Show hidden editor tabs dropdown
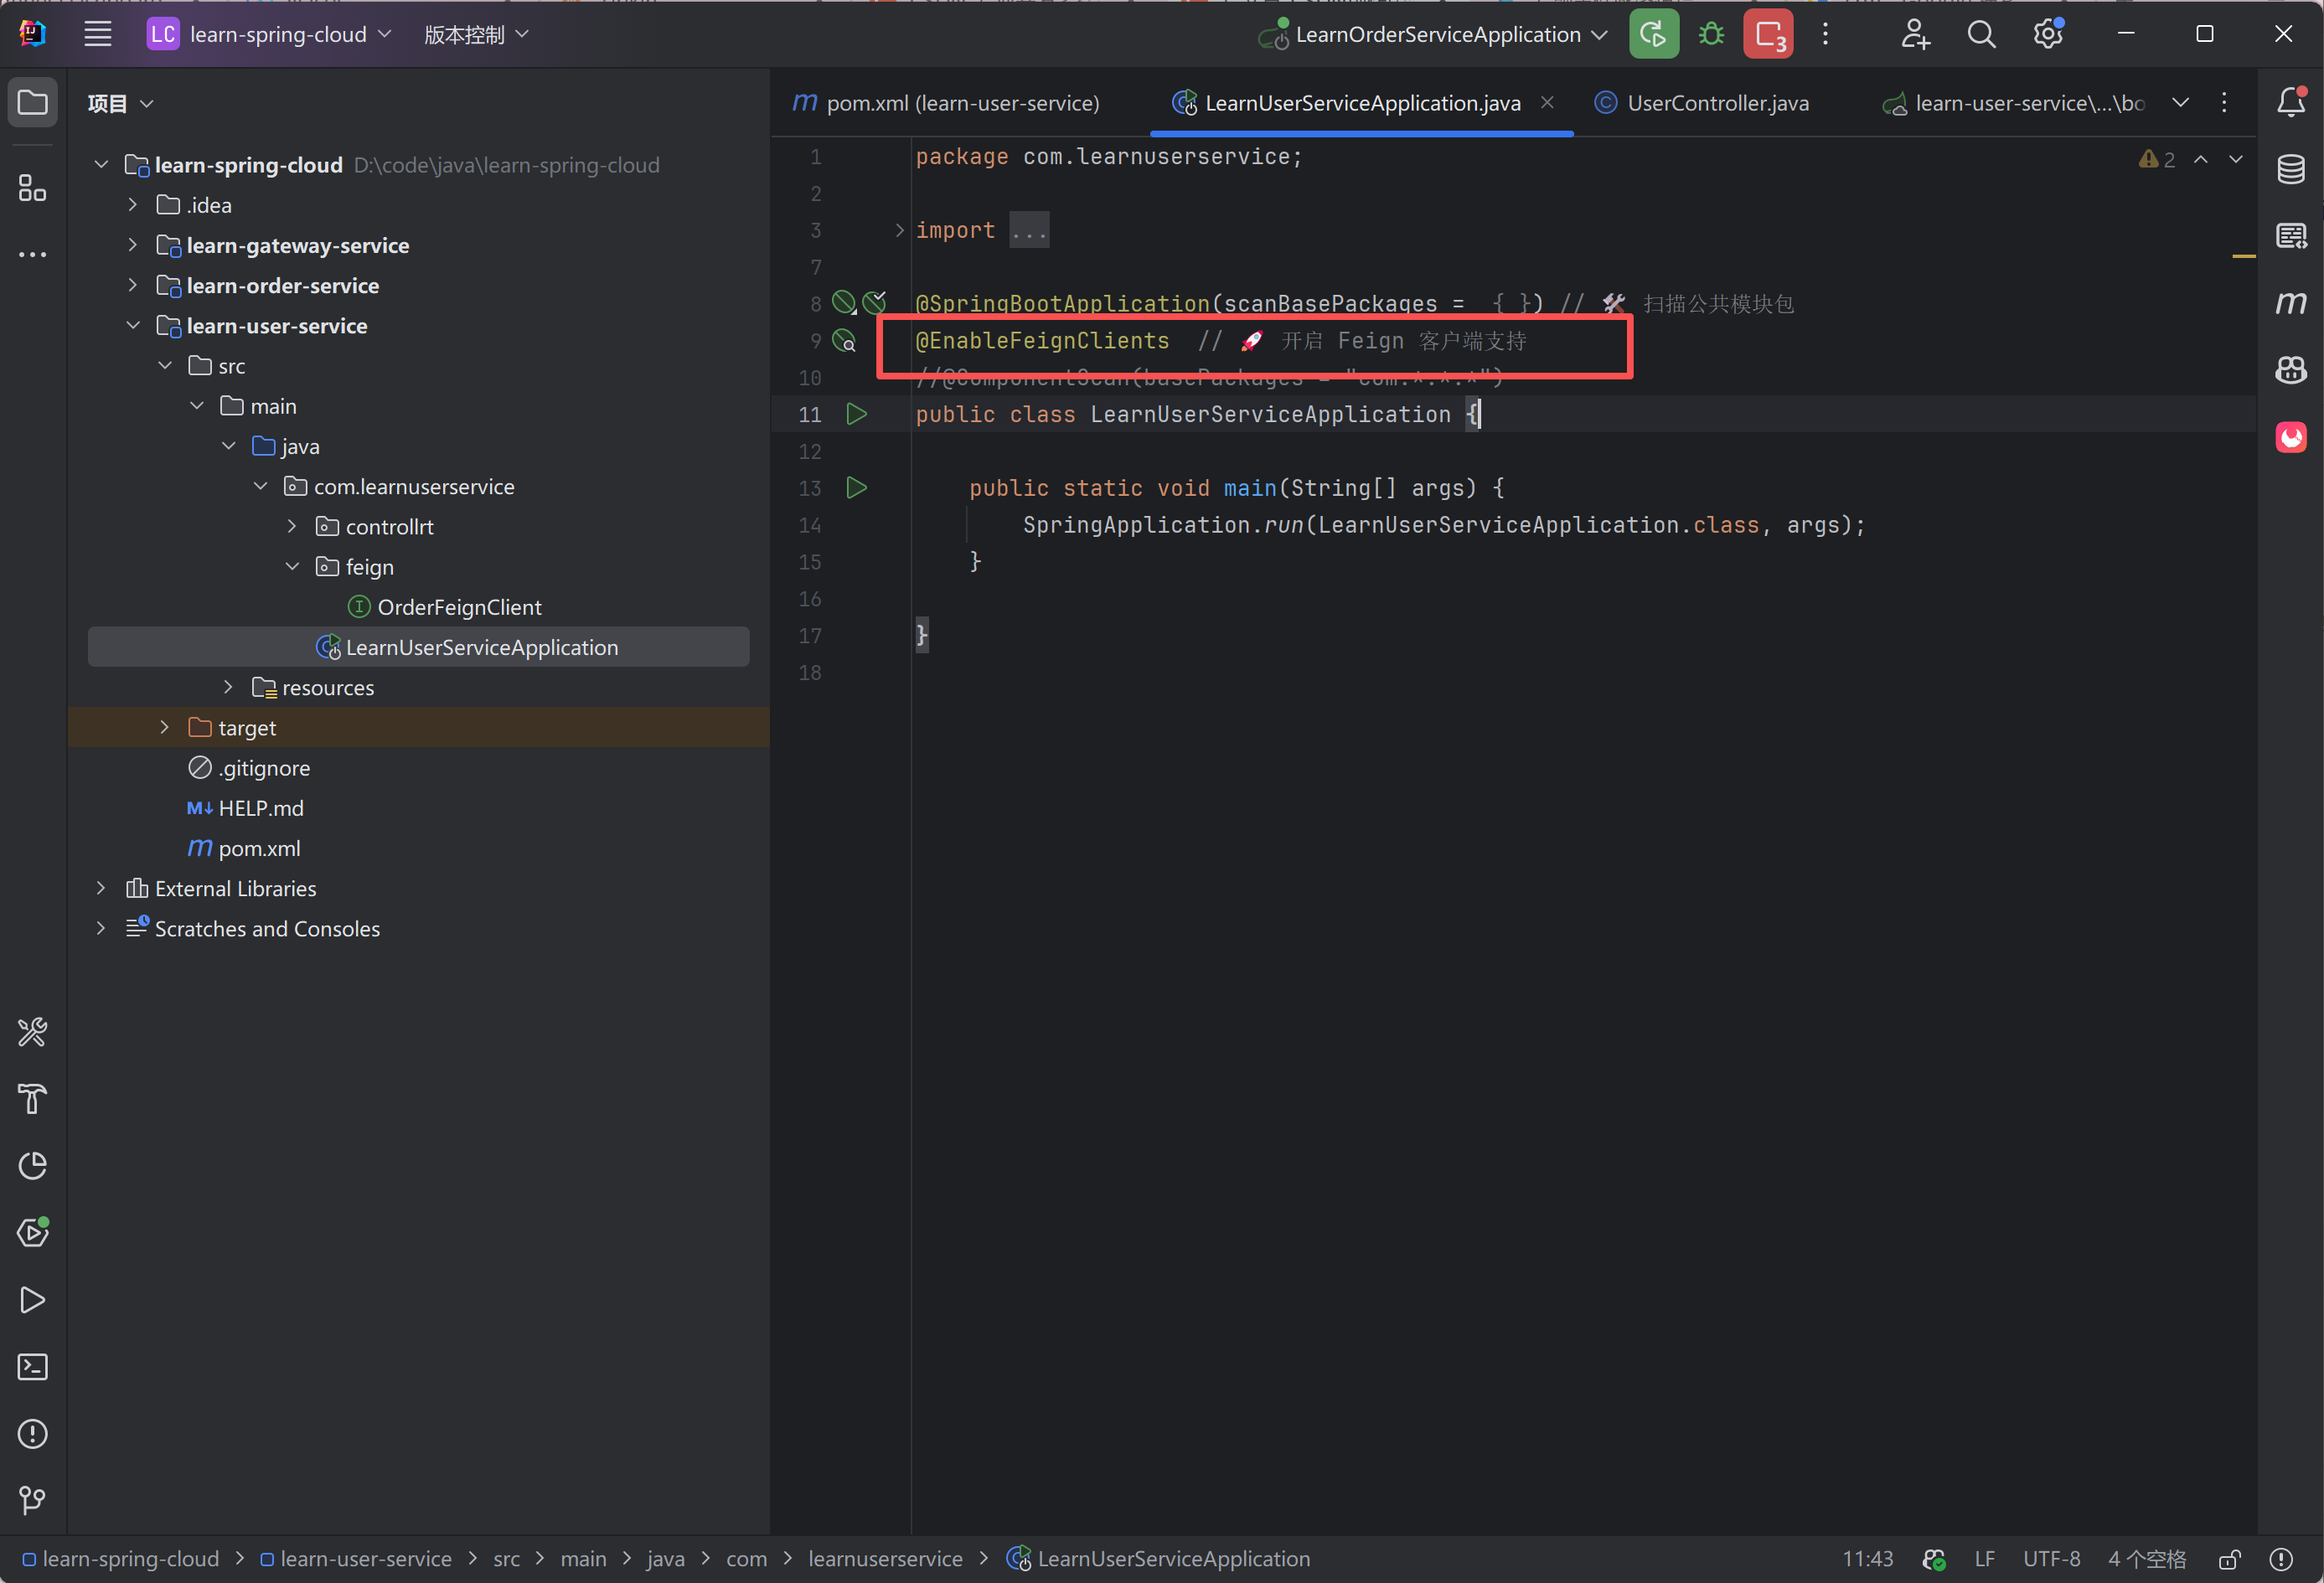The width and height of the screenshot is (2324, 1583). (2181, 102)
